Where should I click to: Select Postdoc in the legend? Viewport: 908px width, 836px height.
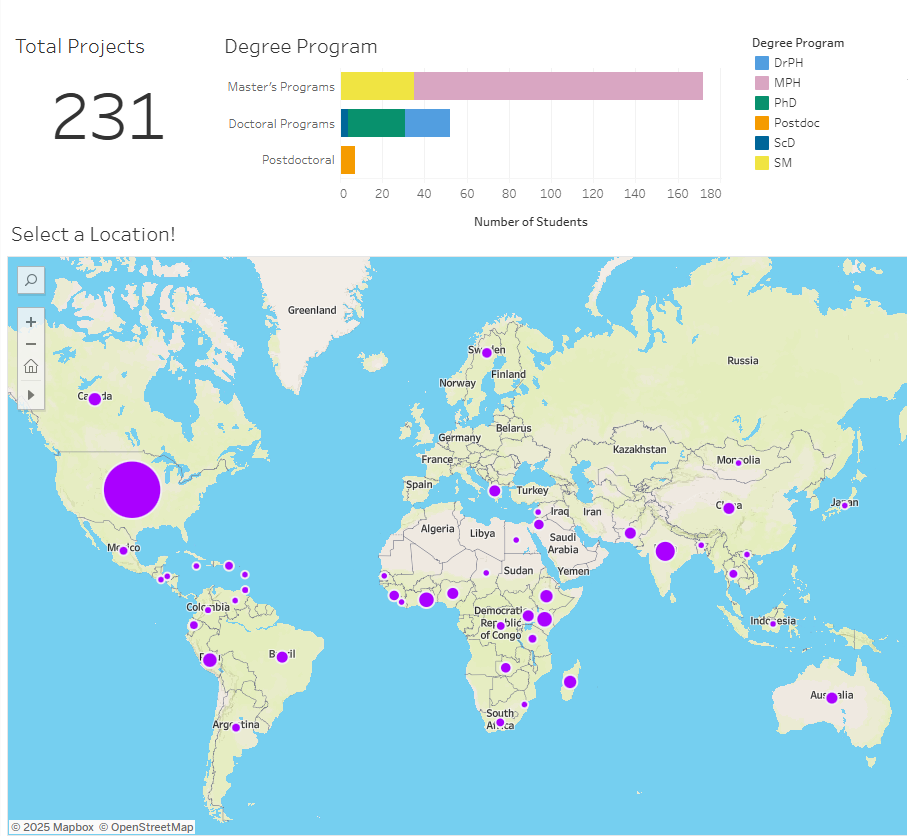(x=796, y=123)
